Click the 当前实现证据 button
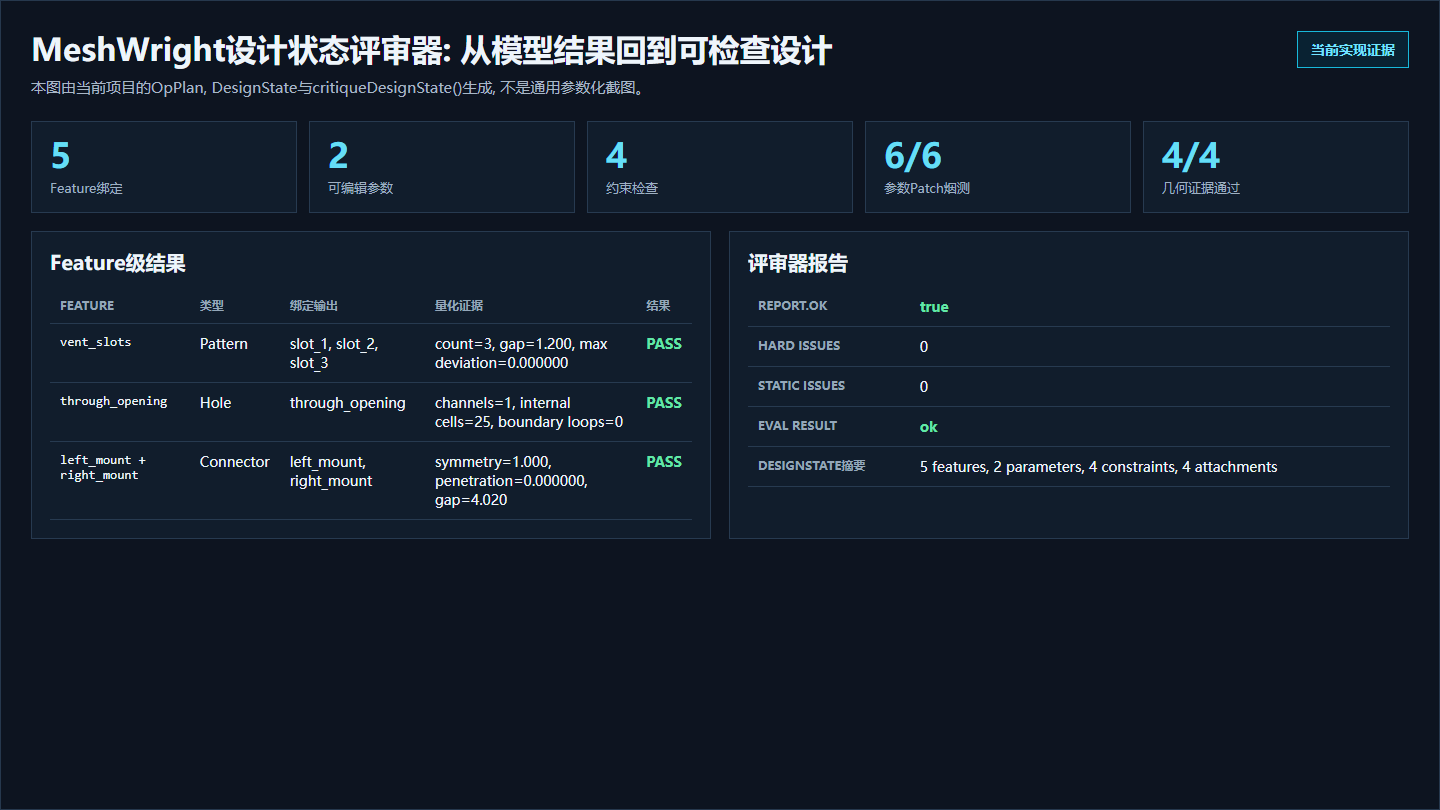1440x810 pixels. point(1352,49)
